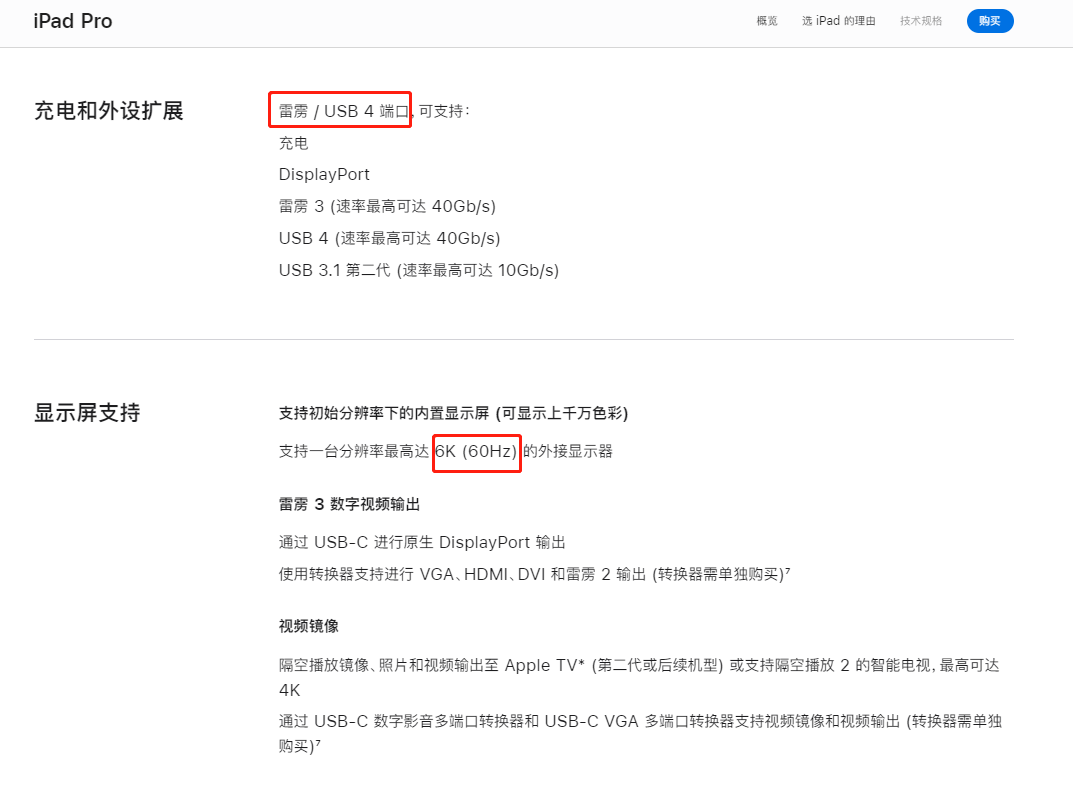This screenshot has height=801, width=1073.
Task: Click the 视频镜像 subheading
Action: point(309,626)
